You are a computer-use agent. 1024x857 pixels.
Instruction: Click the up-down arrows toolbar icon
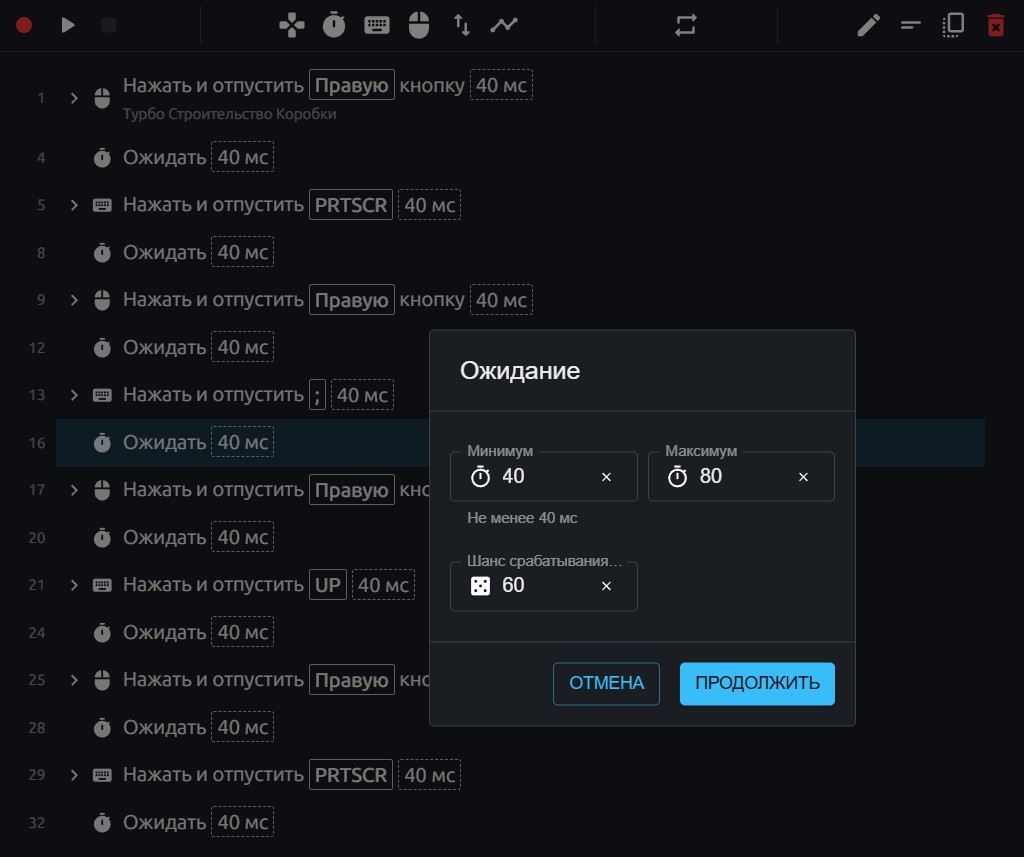[x=462, y=25]
